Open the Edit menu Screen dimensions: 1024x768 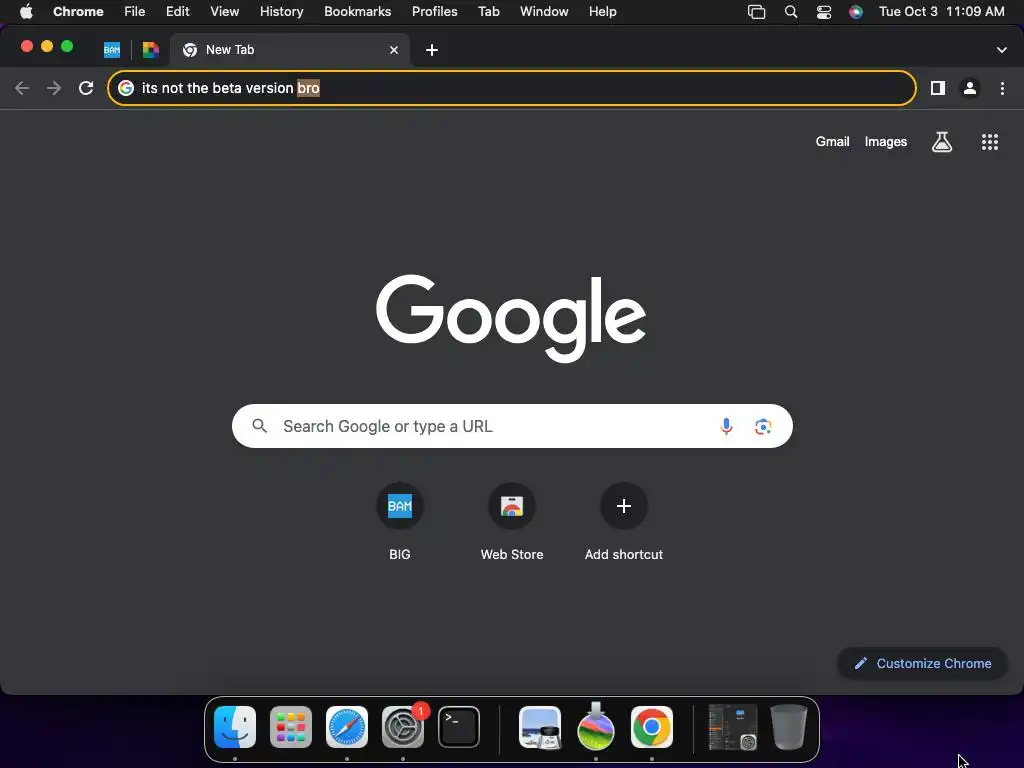point(178,12)
